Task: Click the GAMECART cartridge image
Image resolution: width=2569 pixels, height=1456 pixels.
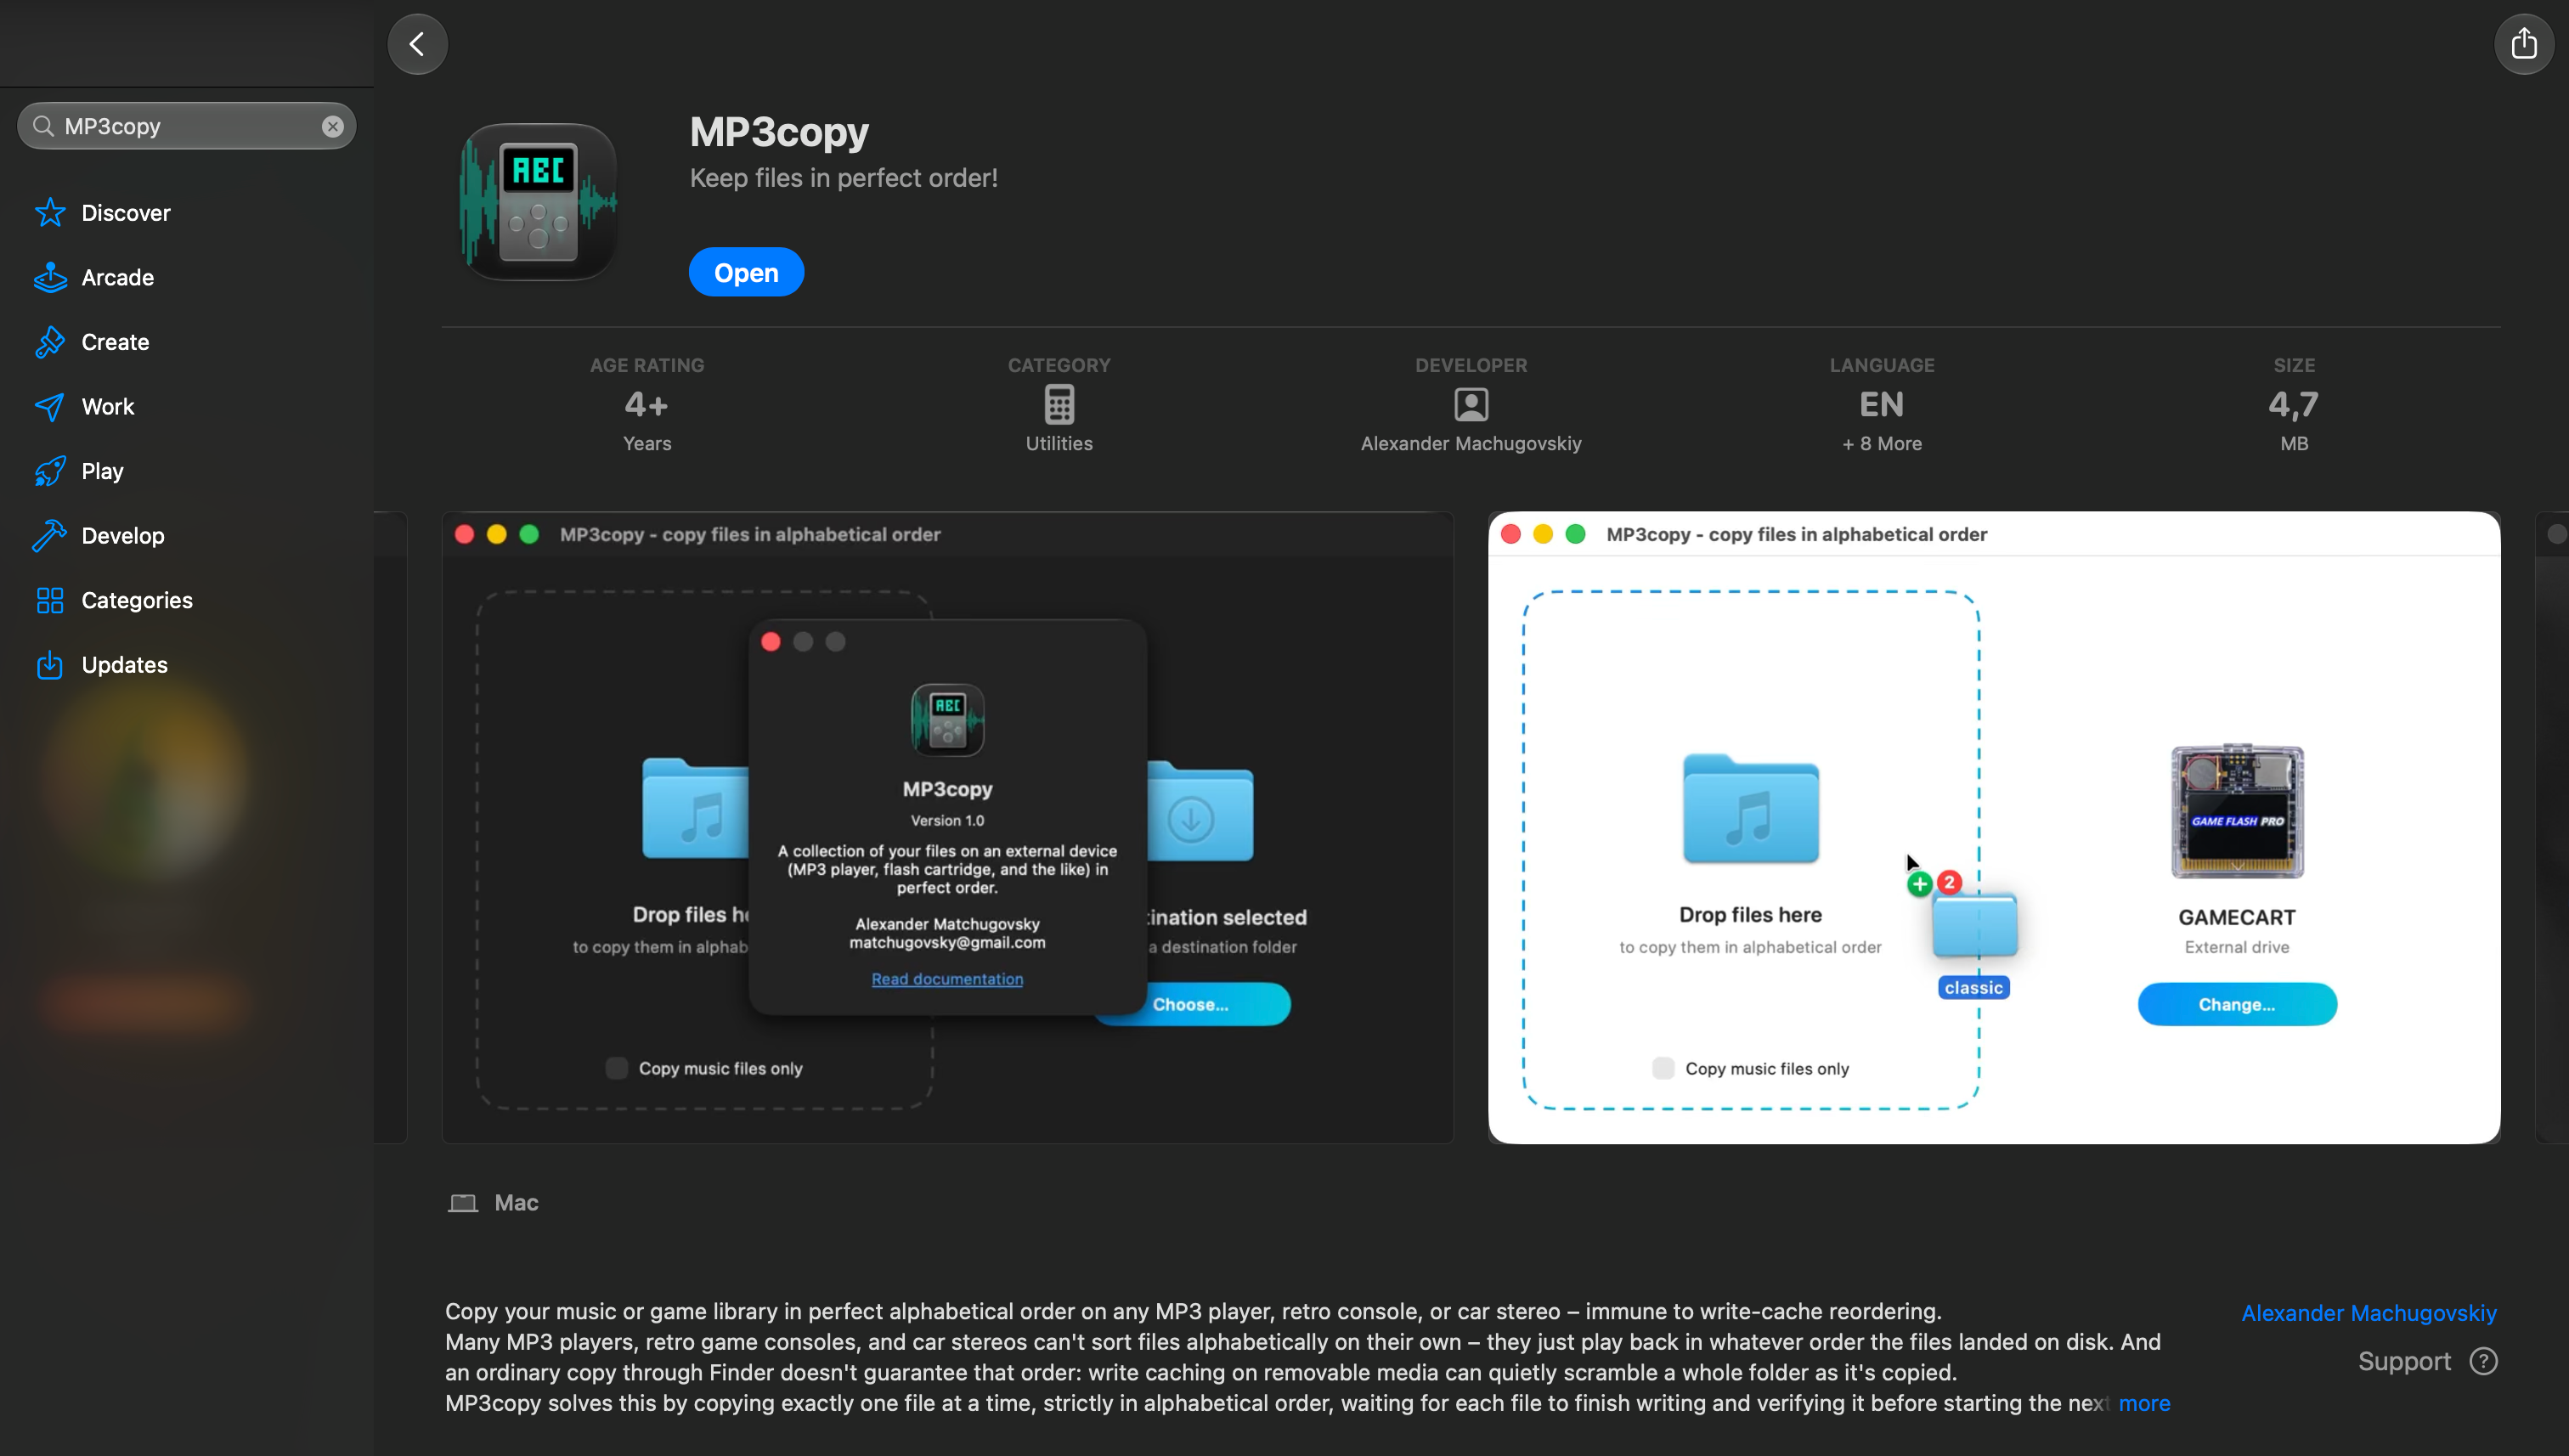Action: [x=2237, y=811]
